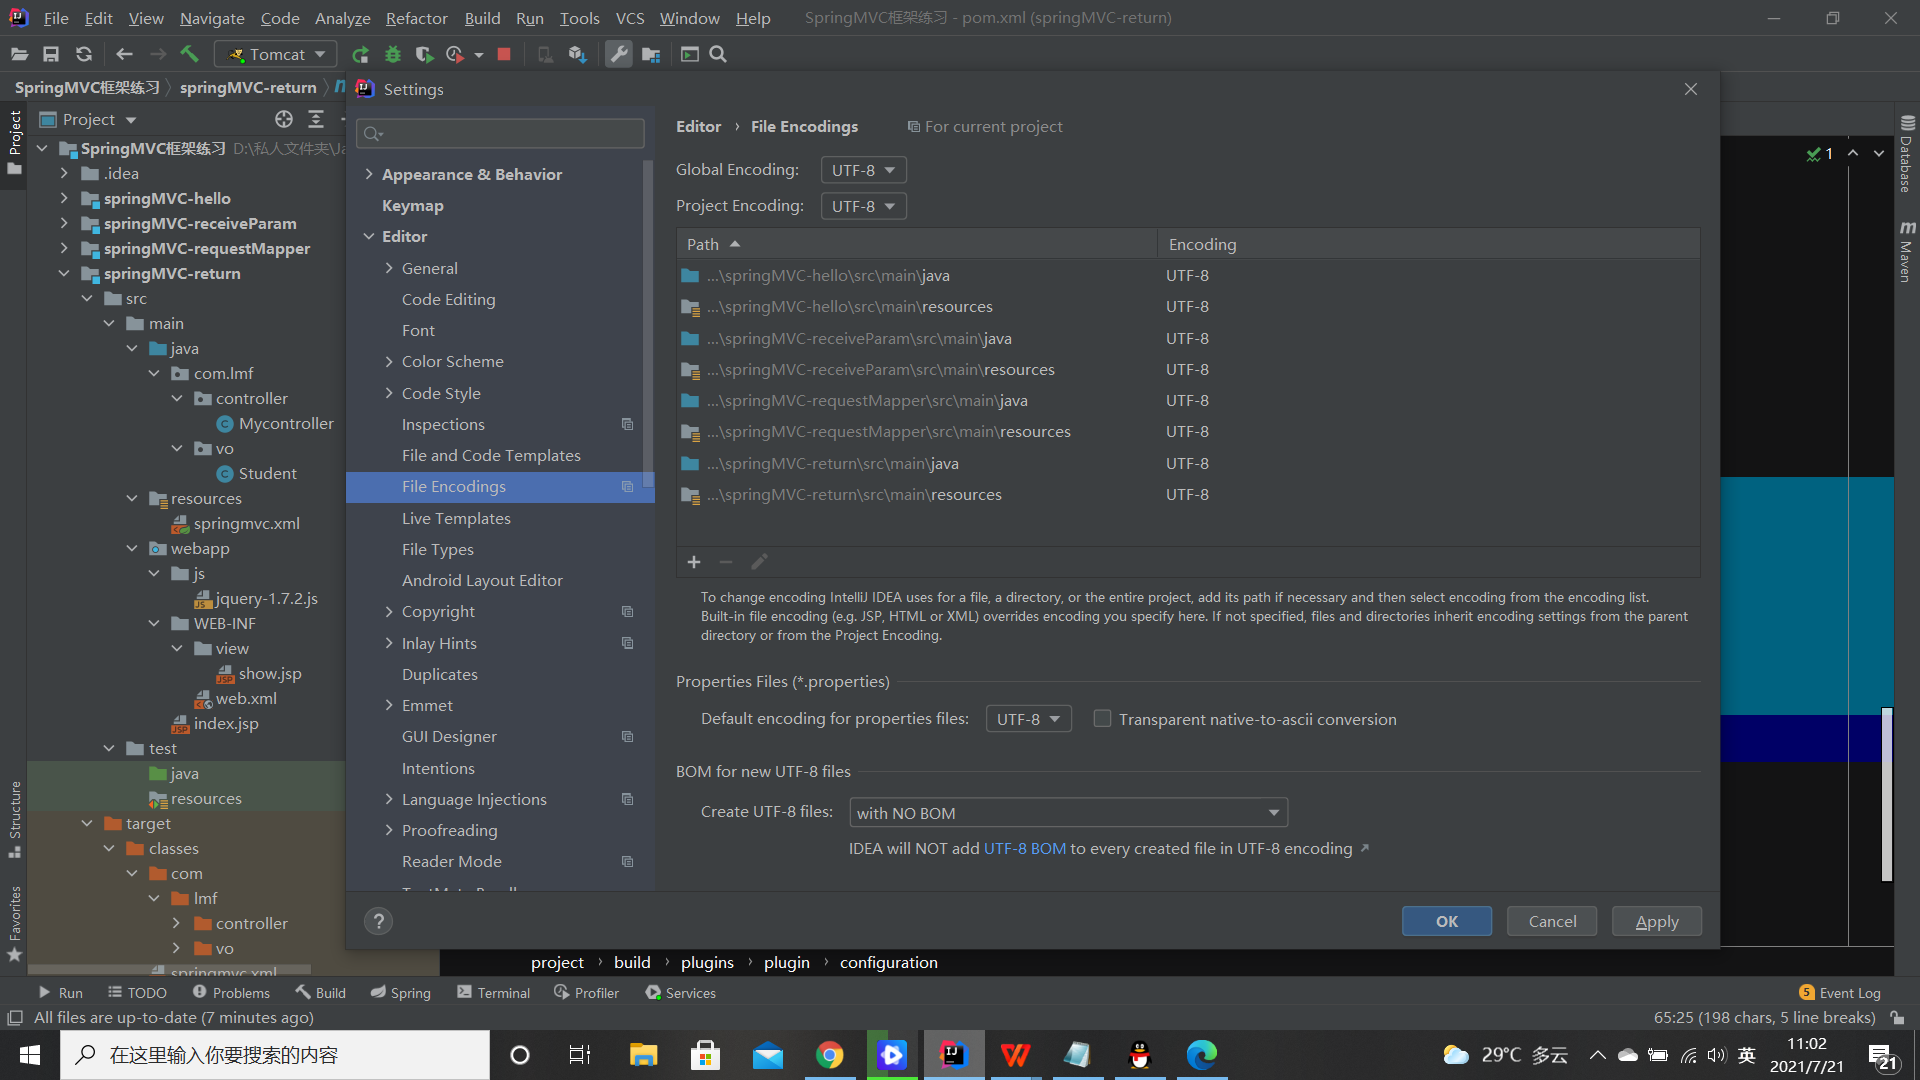Stop the running process with the red square

pyautogui.click(x=504, y=54)
